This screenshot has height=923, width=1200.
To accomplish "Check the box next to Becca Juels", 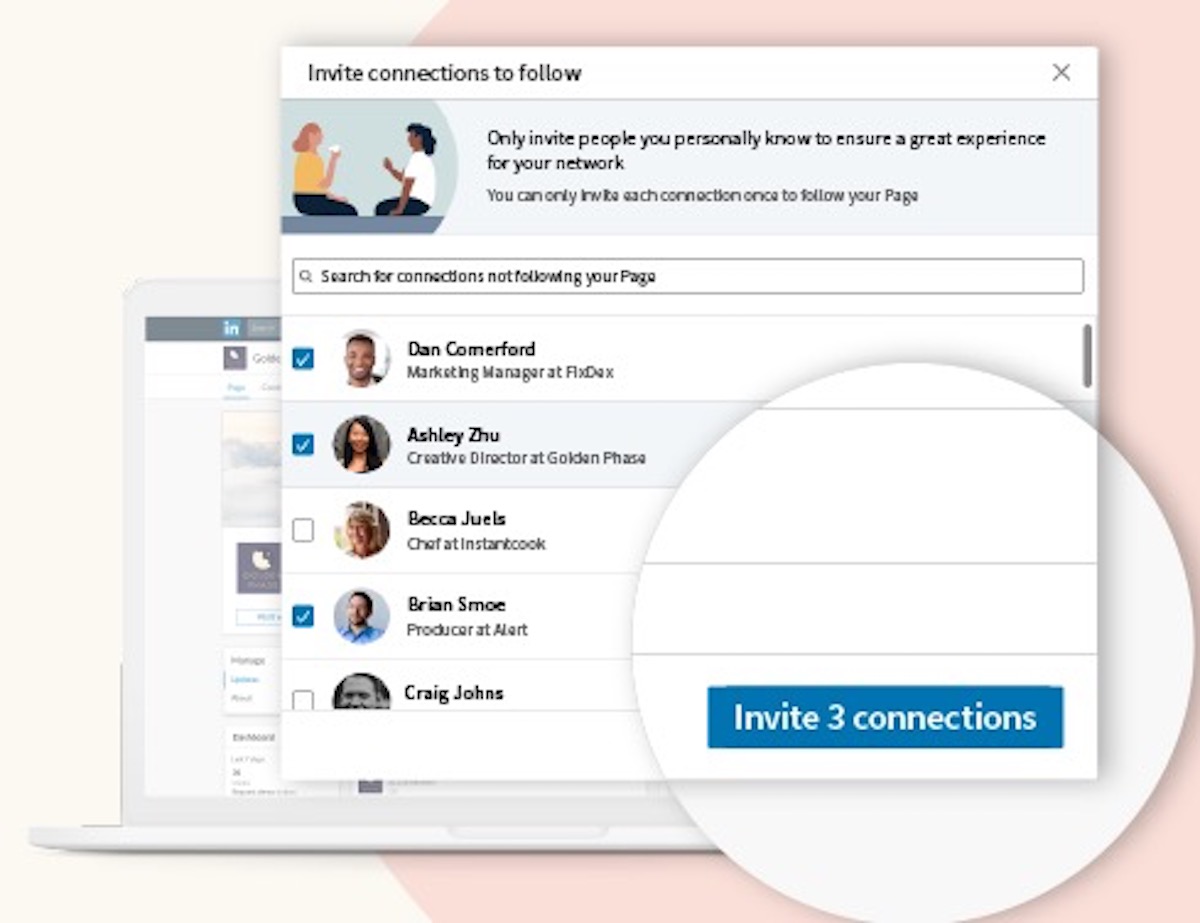I will pyautogui.click(x=303, y=530).
